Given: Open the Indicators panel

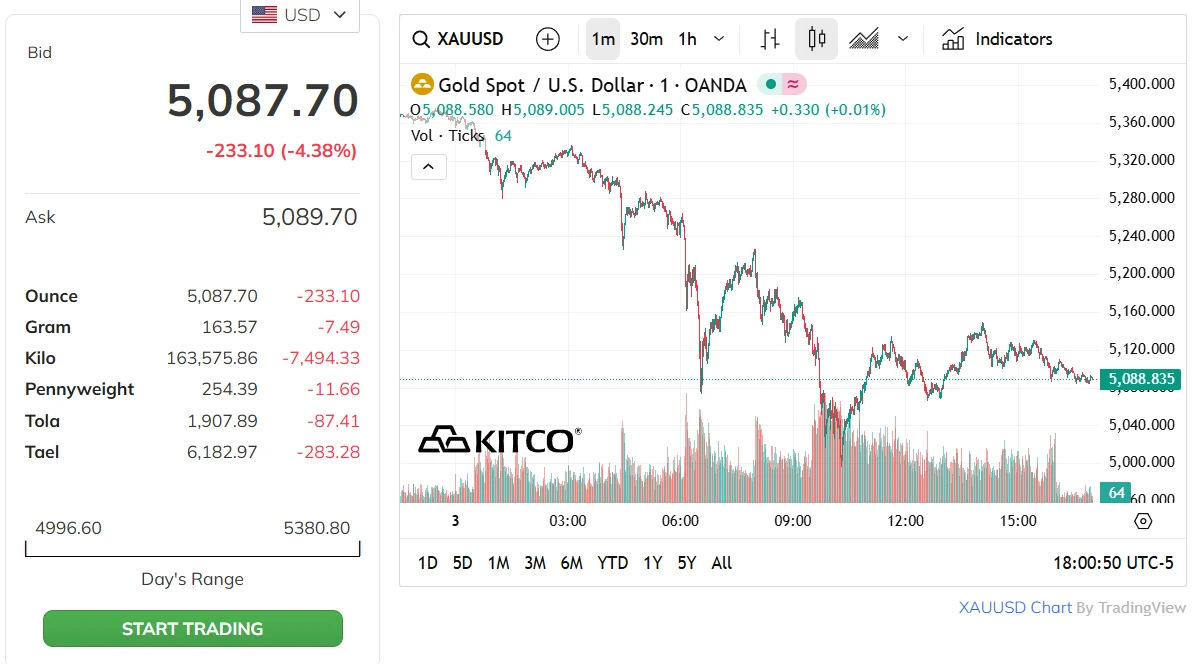Looking at the screenshot, I should tap(997, 39).
